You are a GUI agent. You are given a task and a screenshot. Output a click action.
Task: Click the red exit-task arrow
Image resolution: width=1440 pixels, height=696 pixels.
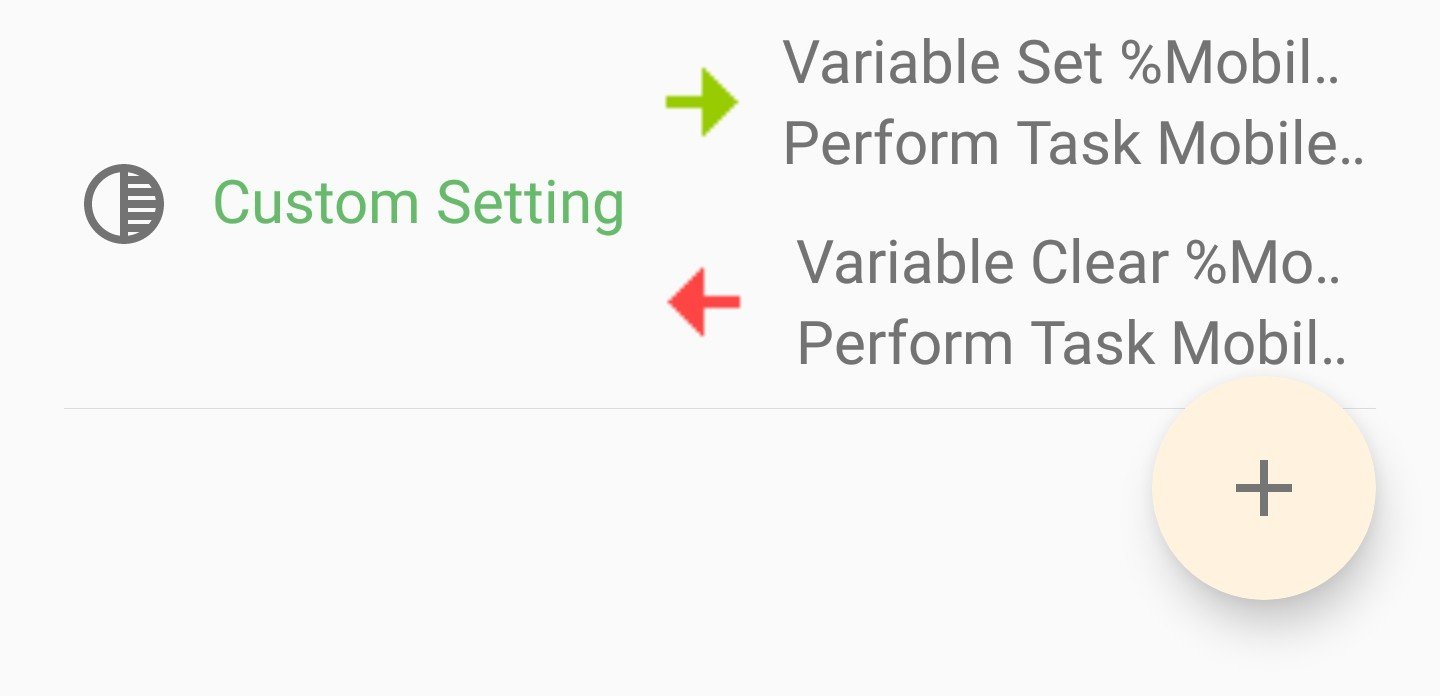tap(704, 301)
